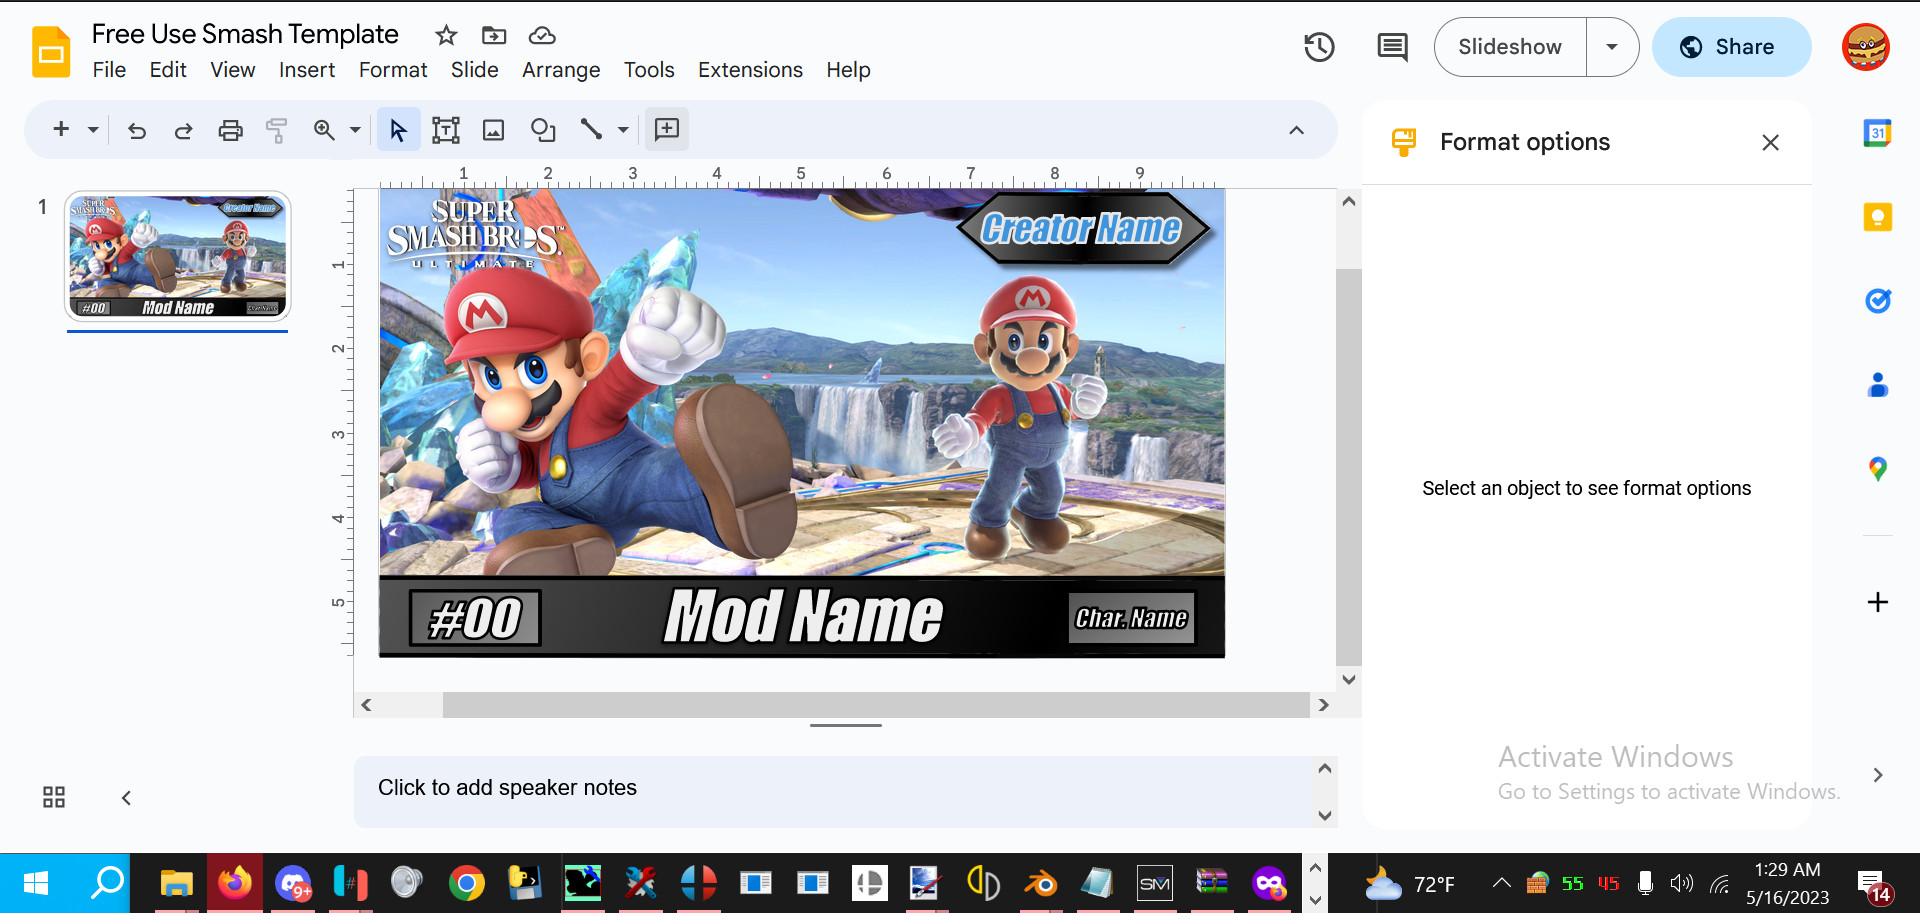Open the Contacts side panel
The image size is (1920, 913).
pos(1877,384)
